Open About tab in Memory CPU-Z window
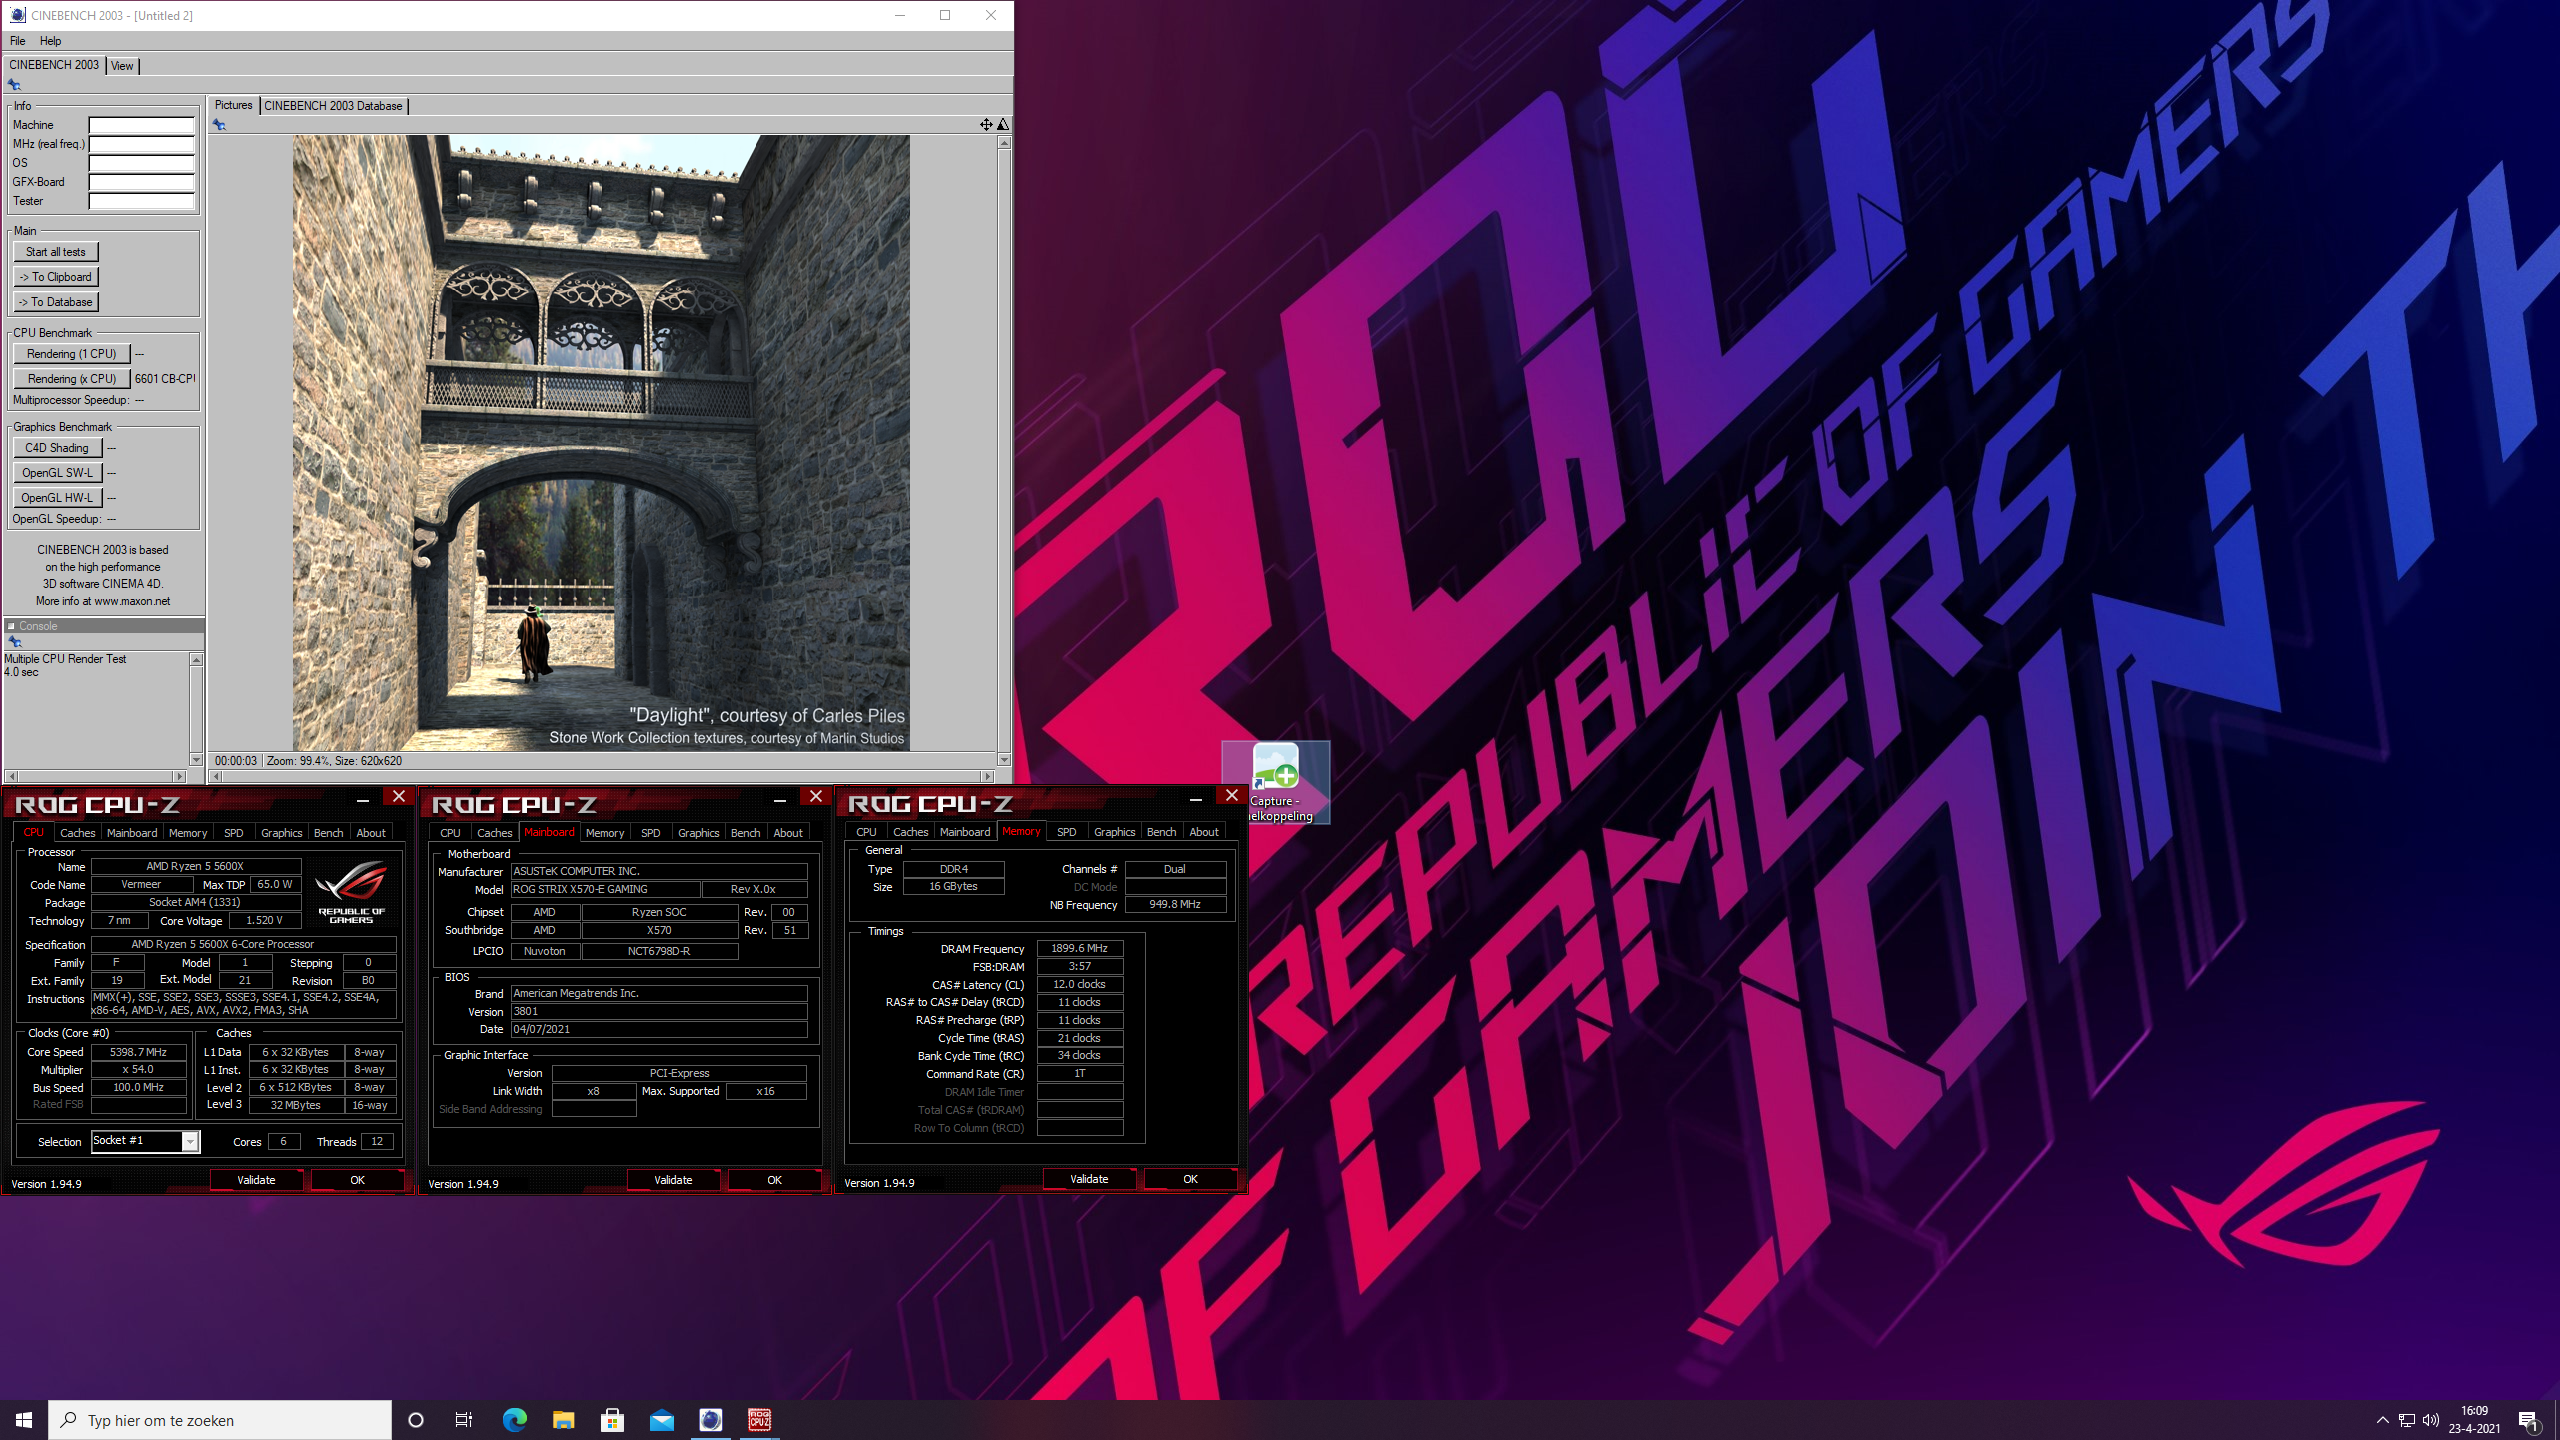2560x1440 pixels. pyautogui.click(x=1204, y=832)
